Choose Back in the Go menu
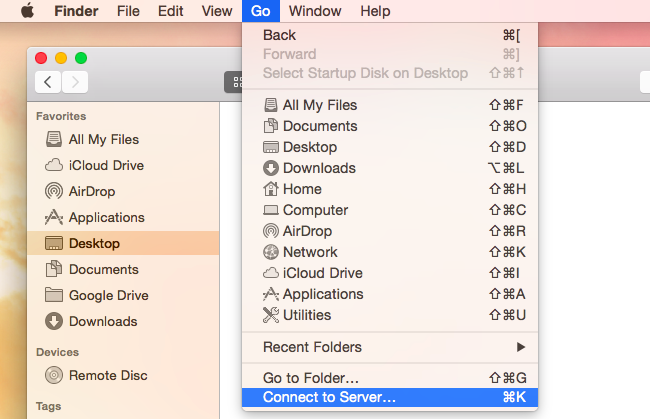650x419 pixels. [390, 35]
